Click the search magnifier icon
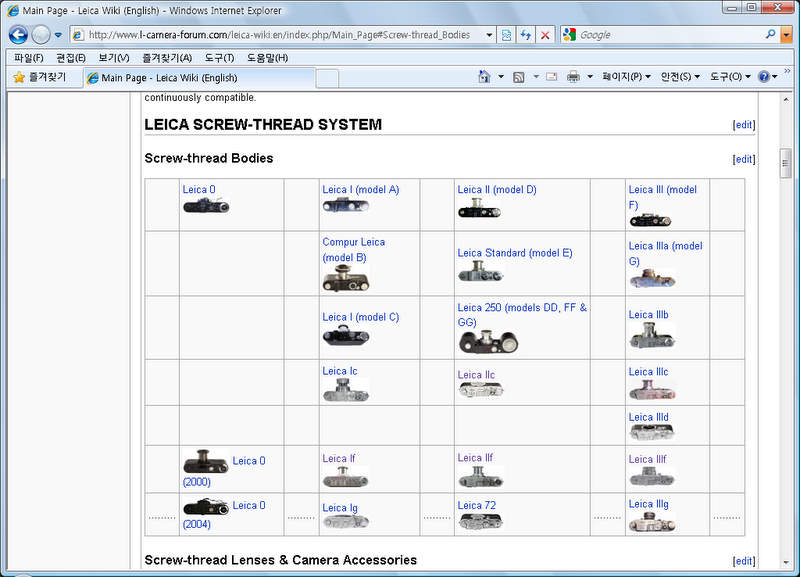 coord(770,34)
